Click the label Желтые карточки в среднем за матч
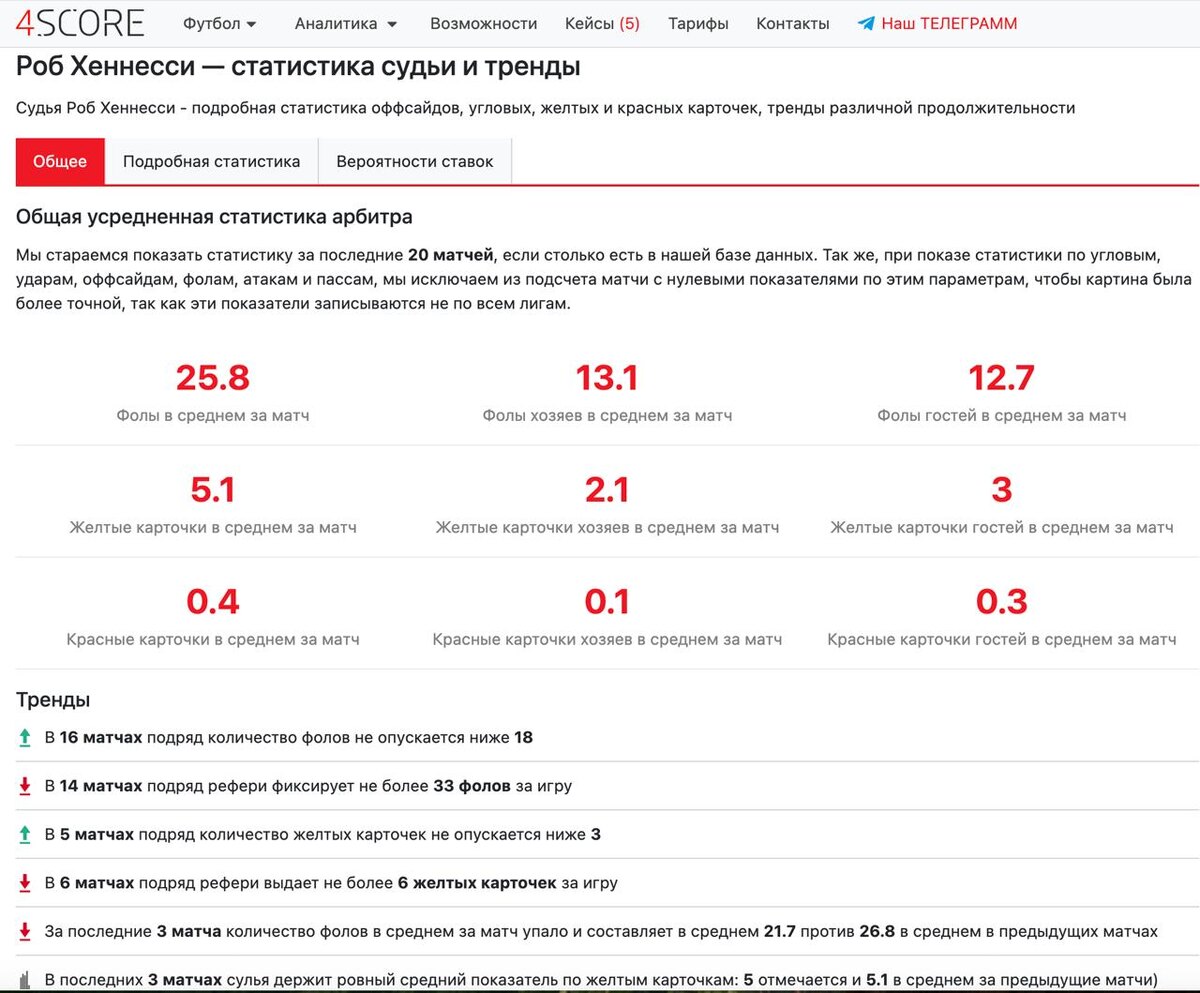Image resolution: width=1200 pixels, height=993 pixels. coord(212,527)
